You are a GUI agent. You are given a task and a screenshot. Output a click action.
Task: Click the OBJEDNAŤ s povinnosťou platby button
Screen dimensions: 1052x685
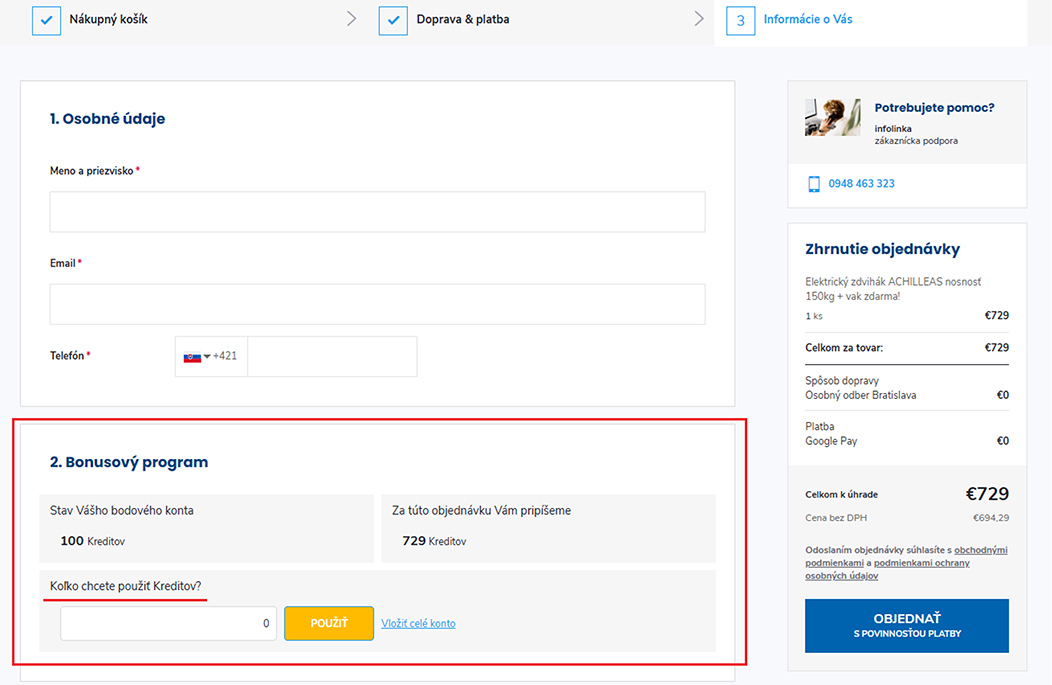click(906, 625)
